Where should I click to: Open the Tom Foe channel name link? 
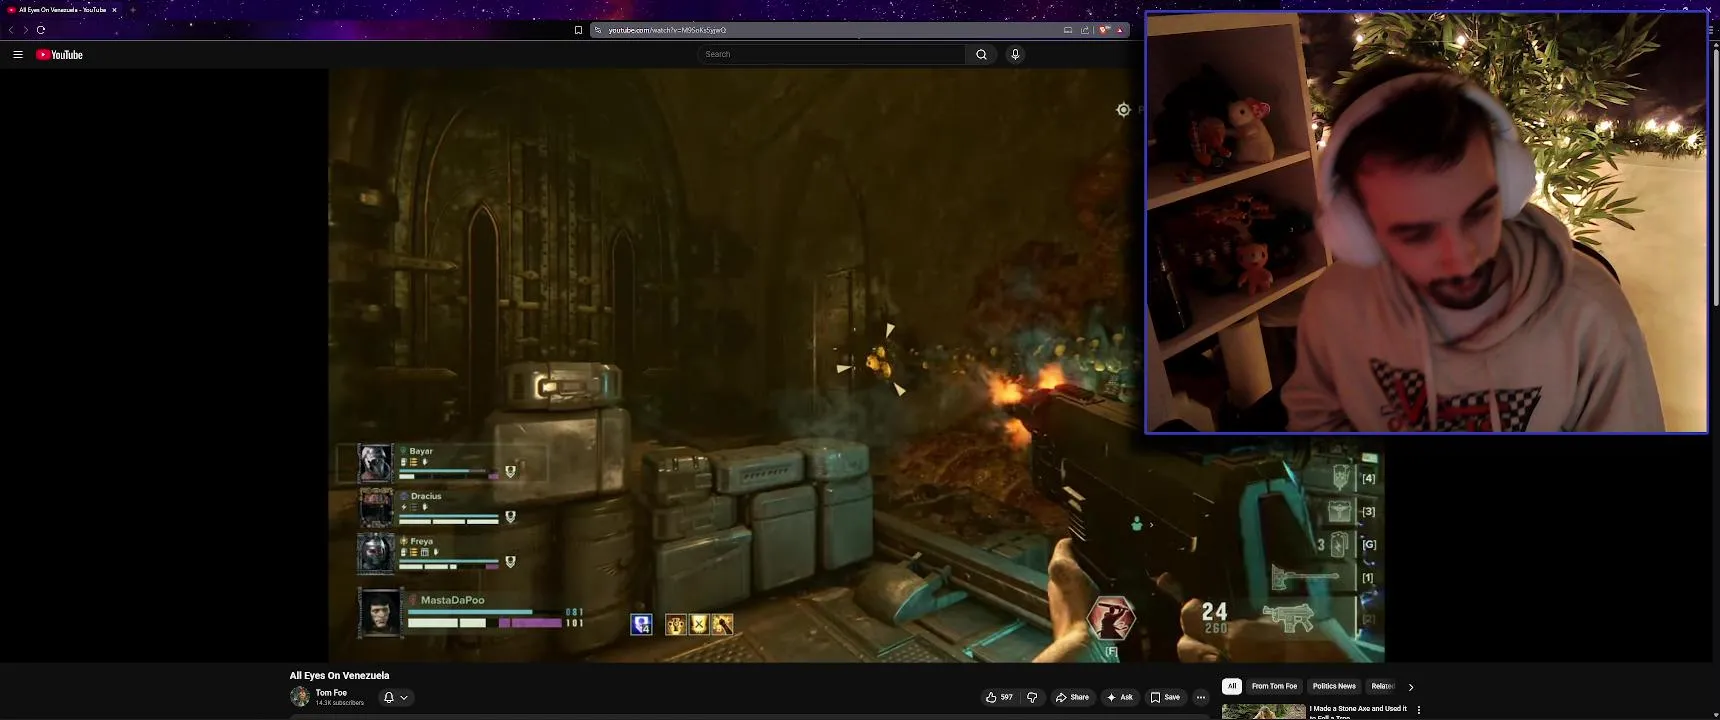(331, 693)
